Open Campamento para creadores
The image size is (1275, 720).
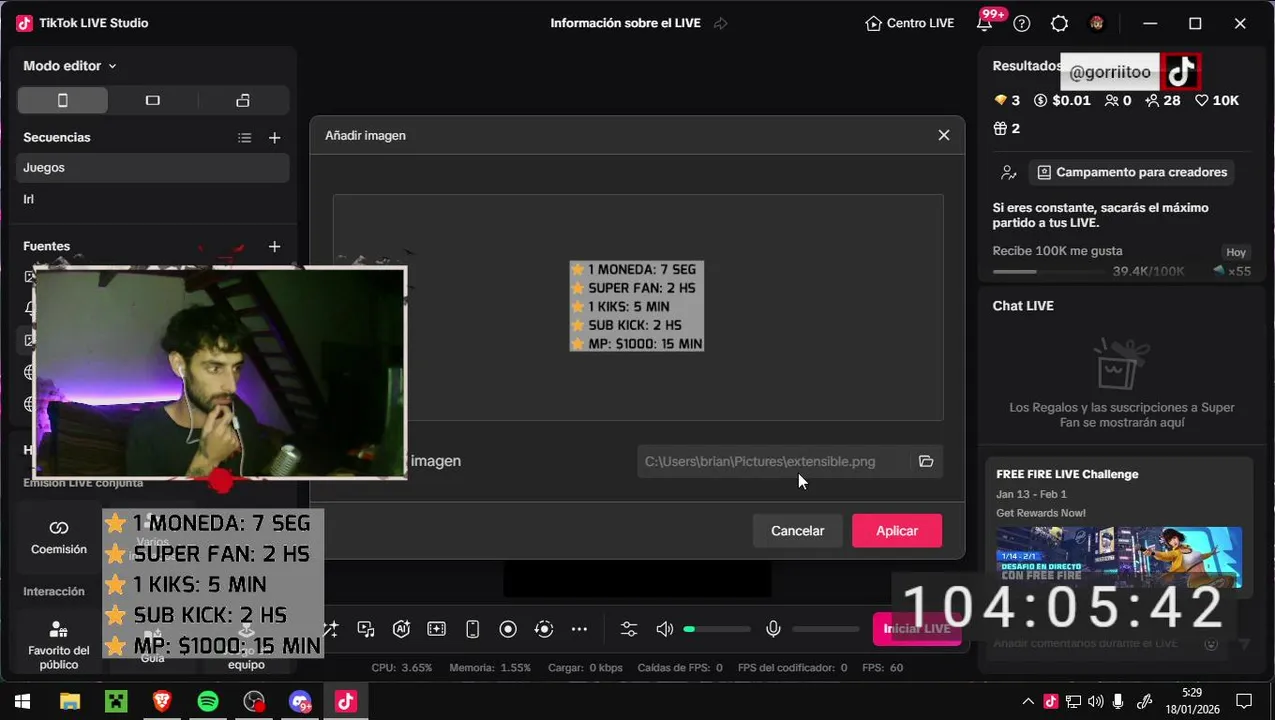click(x=1131, y=172)
